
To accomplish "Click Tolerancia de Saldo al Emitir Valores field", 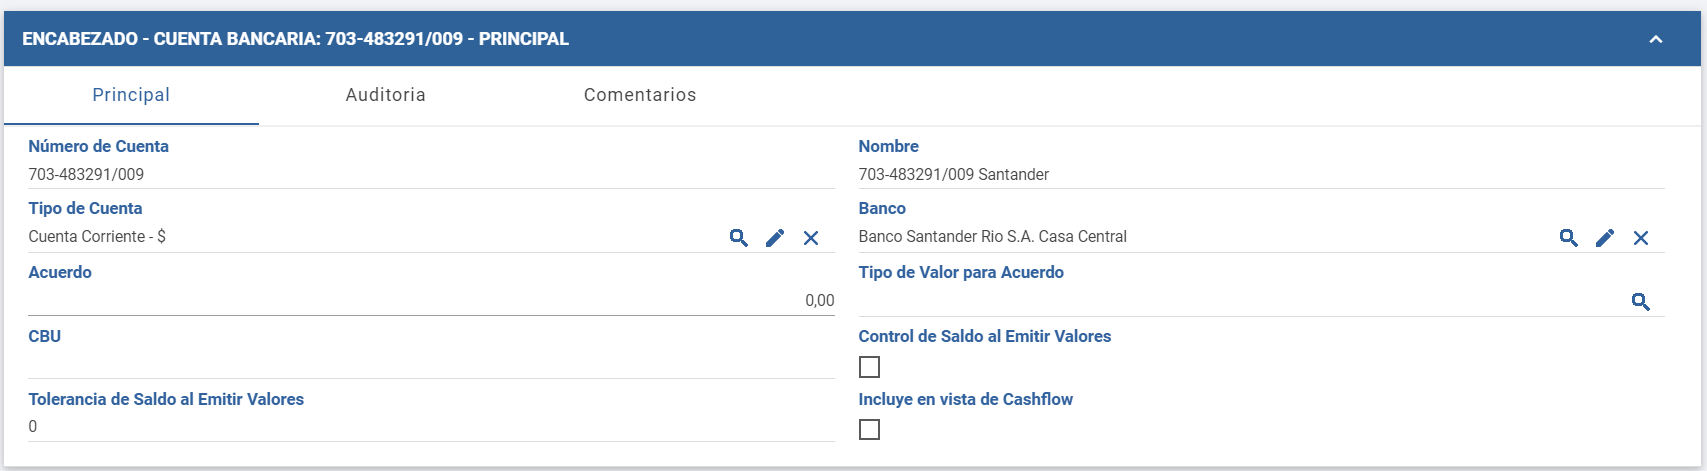I will [430, 427].
